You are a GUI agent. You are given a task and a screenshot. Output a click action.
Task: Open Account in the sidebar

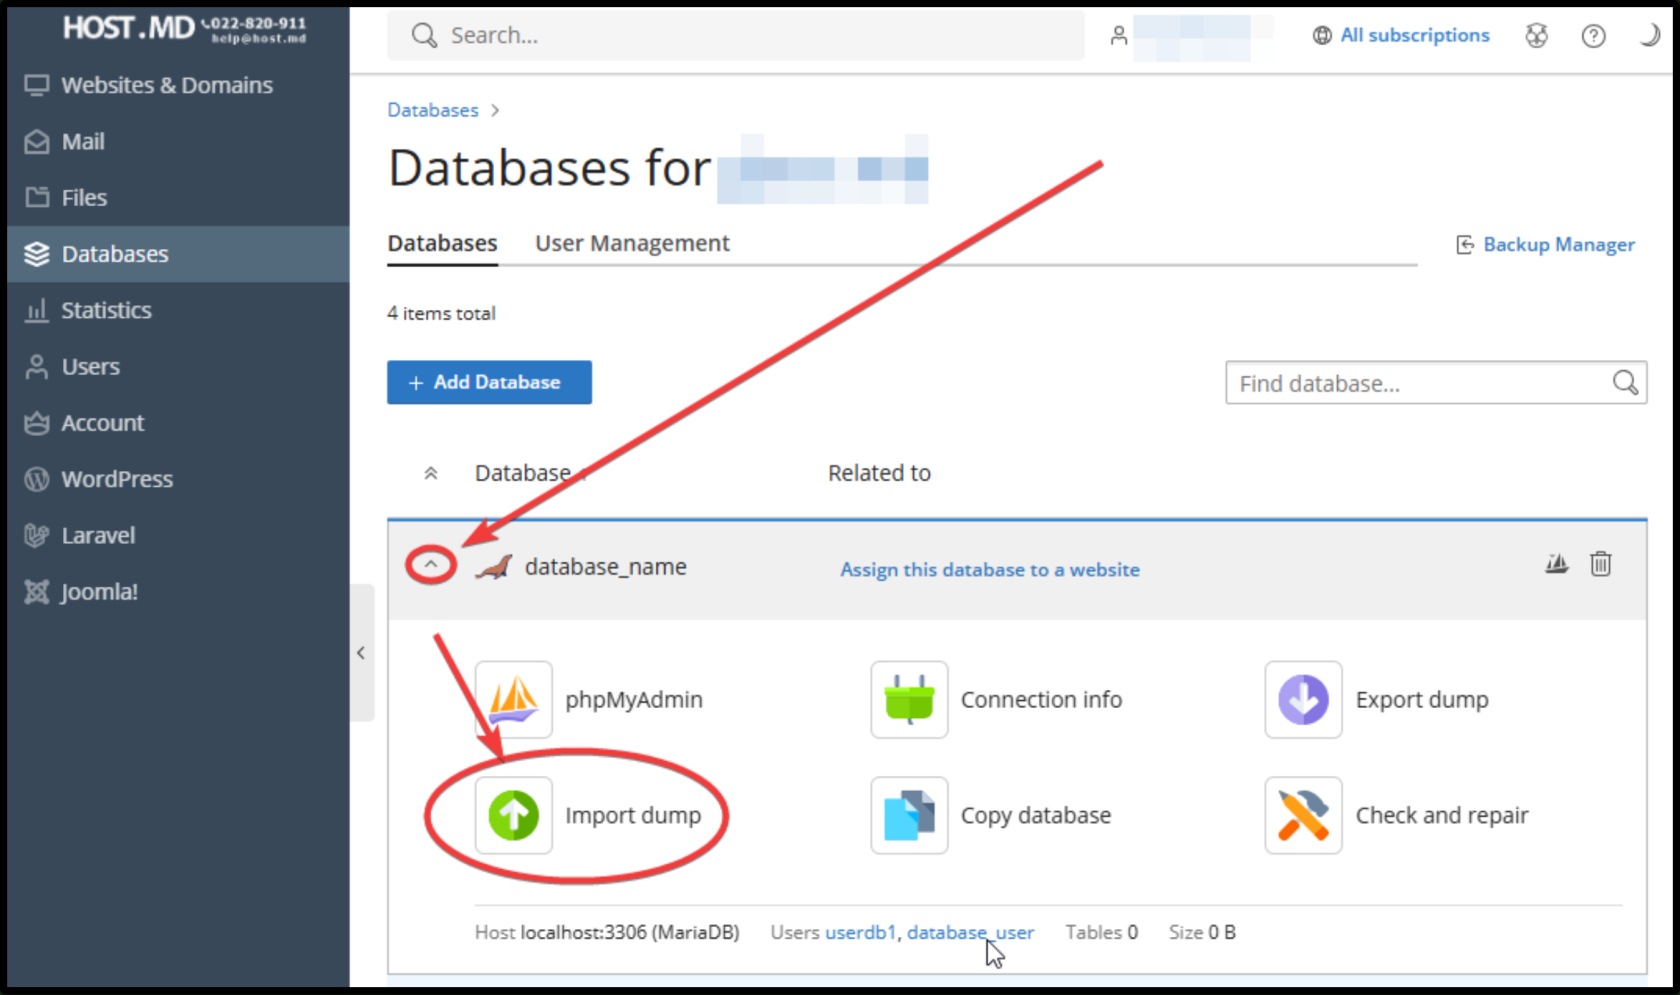178,422
